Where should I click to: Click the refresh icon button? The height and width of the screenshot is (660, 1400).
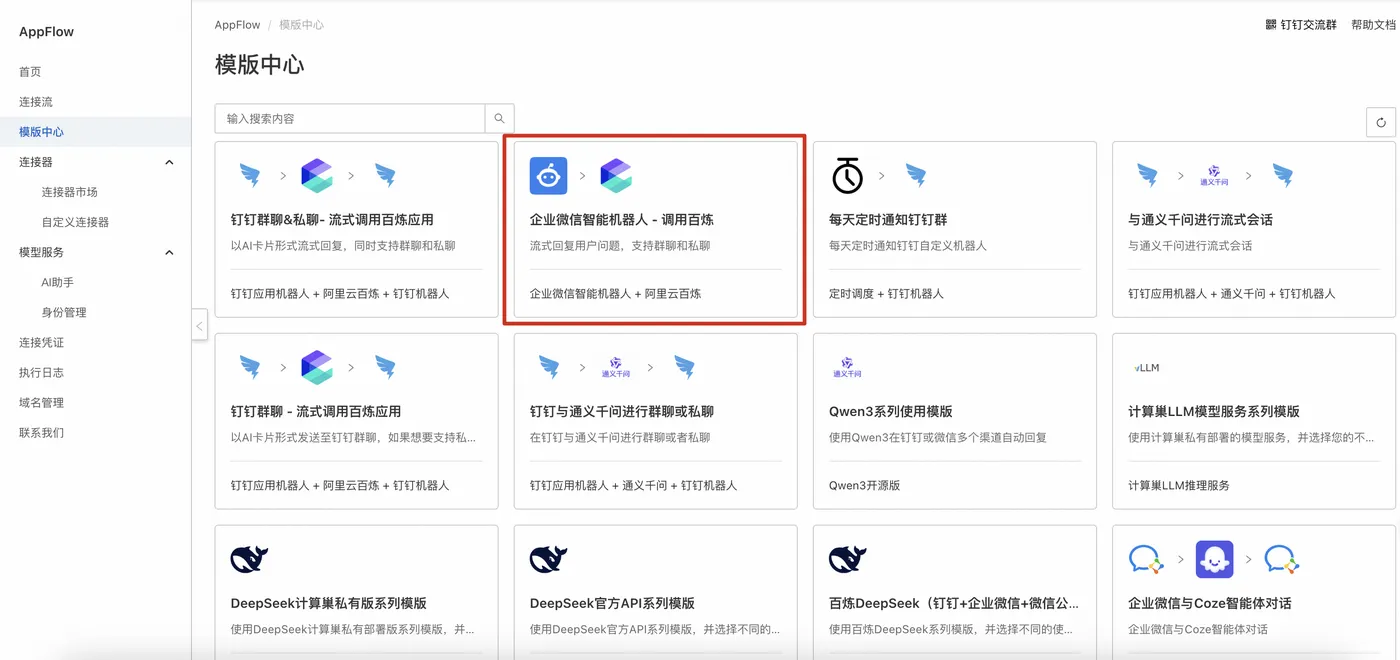(1381, 122)
